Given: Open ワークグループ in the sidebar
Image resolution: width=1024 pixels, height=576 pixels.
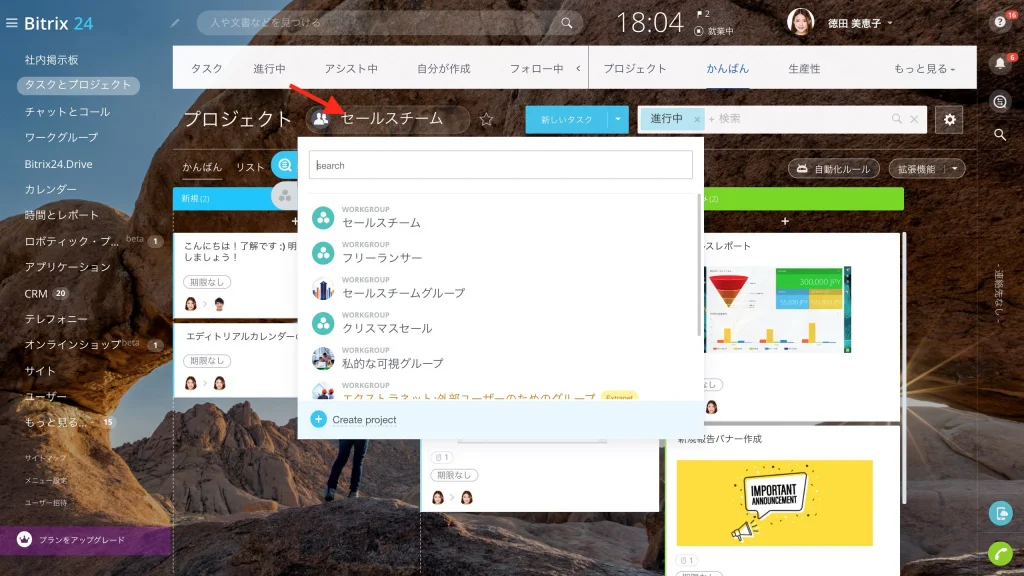Looking at the screenshot, I should (61, 137).
